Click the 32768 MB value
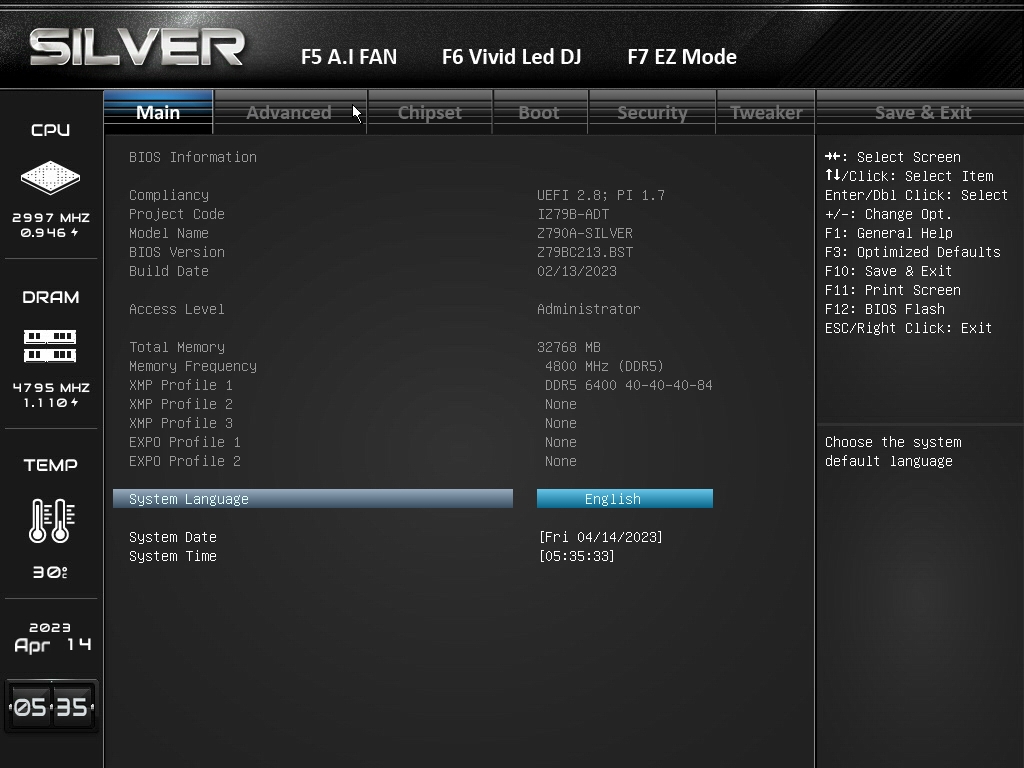 pyautogui.click(x=569, y=347)
